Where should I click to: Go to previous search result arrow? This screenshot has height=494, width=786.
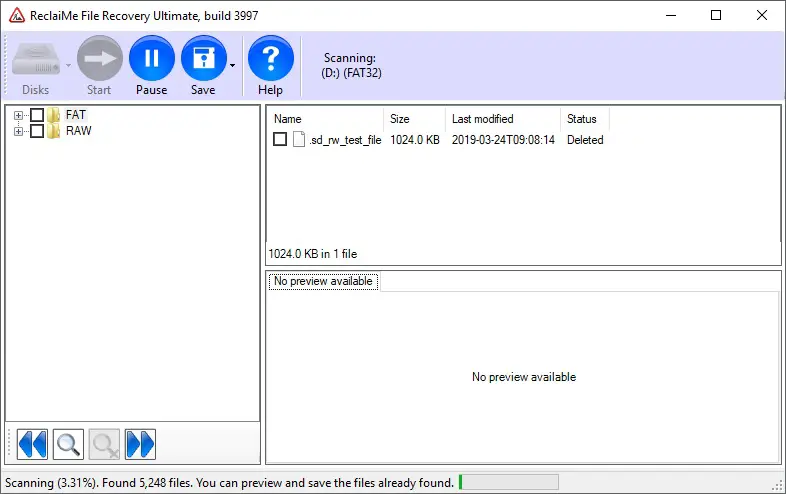click(33, 444)
